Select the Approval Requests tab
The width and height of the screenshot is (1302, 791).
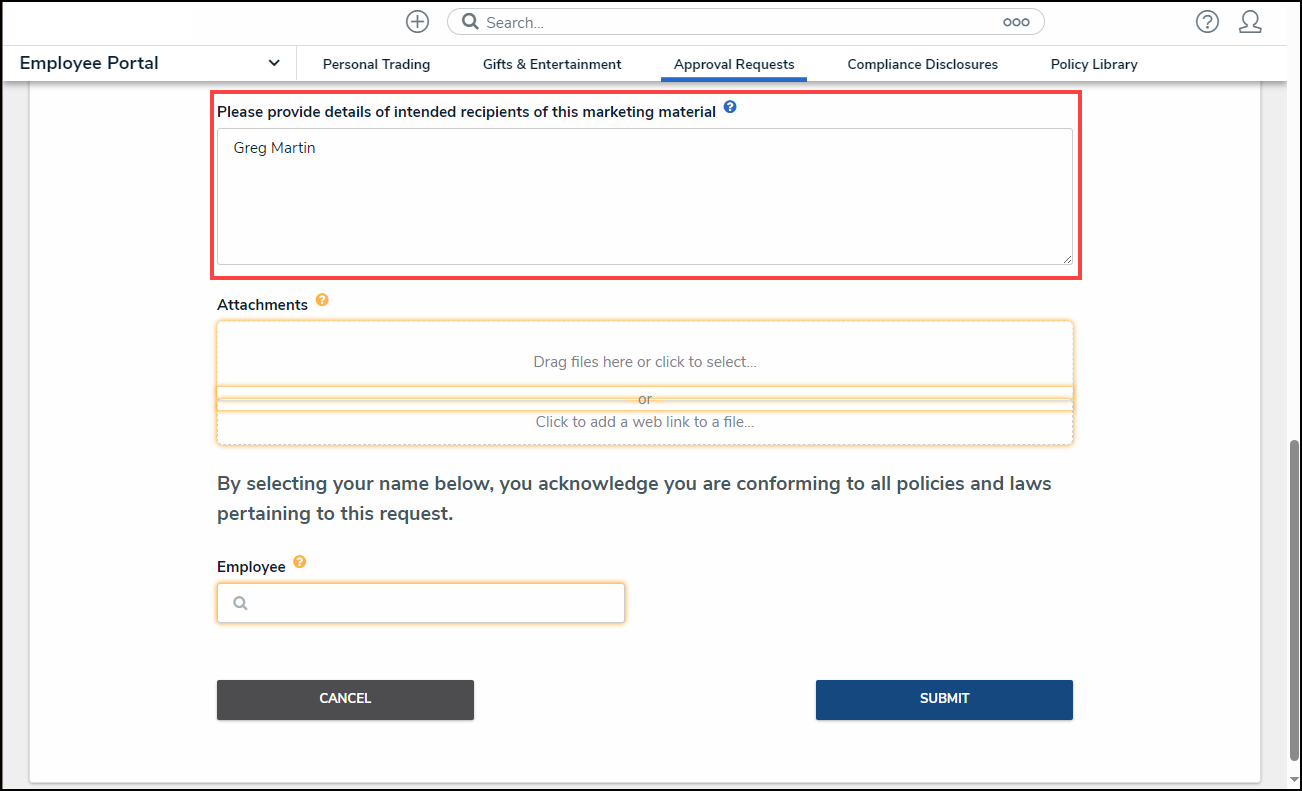pyautogui.click(x=734, y=64)
